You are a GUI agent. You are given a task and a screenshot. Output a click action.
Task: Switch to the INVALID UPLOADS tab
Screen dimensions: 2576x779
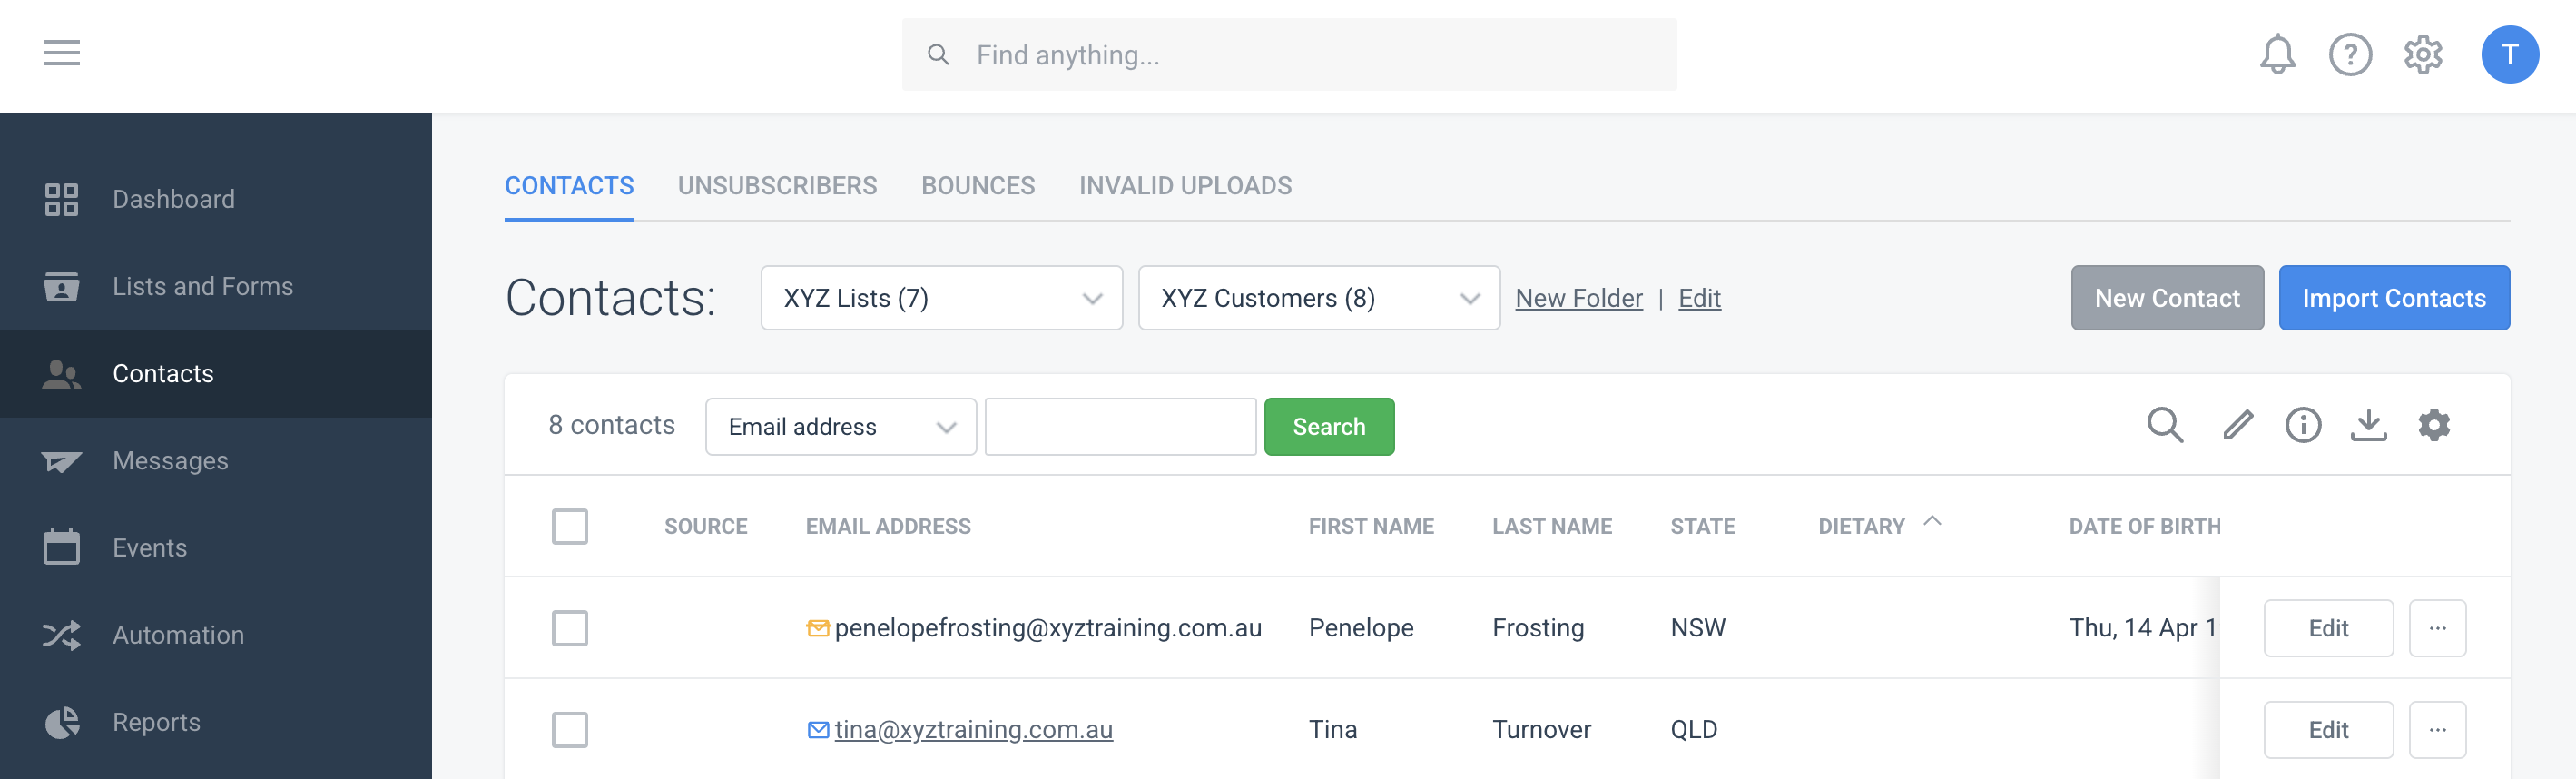[x=1185, y=186]
